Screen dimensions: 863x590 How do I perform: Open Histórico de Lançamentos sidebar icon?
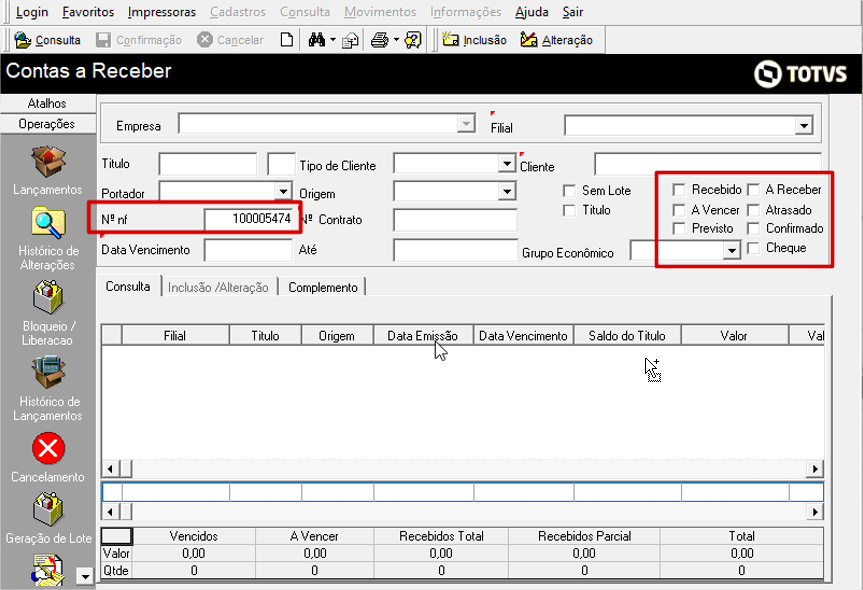48,373
